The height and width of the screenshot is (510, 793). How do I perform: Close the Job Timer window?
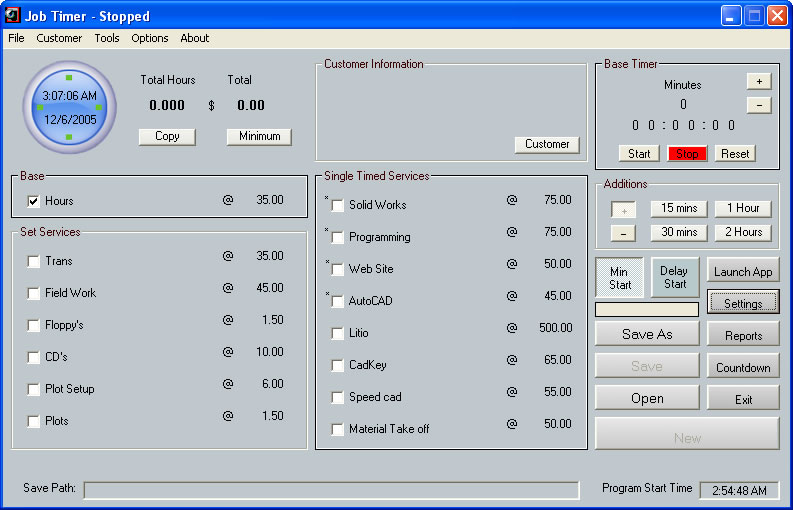[777, 16]
